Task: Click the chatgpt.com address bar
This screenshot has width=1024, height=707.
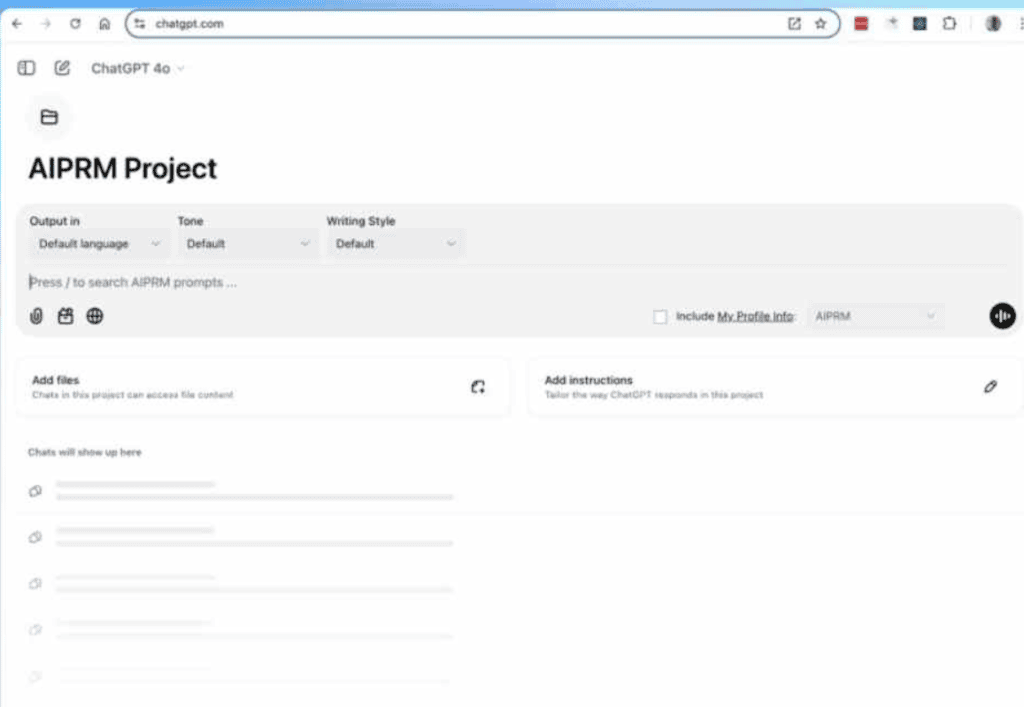Action: click(x=483, y=24)
